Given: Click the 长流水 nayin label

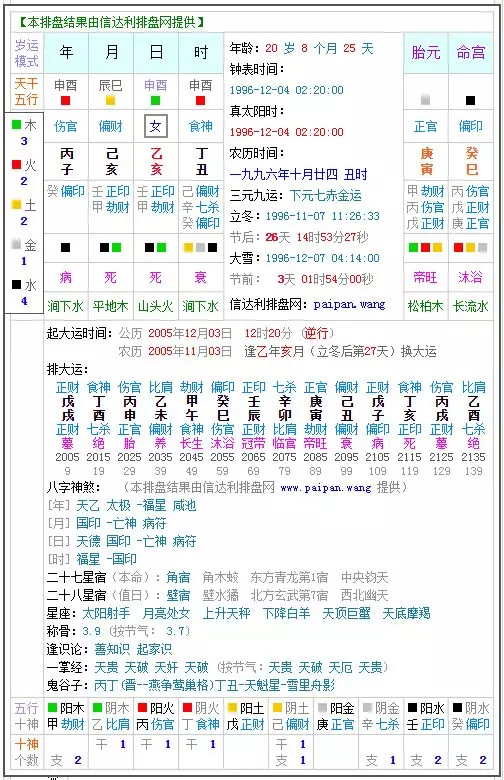Looking at the screenshot, I should coord(471,306).
